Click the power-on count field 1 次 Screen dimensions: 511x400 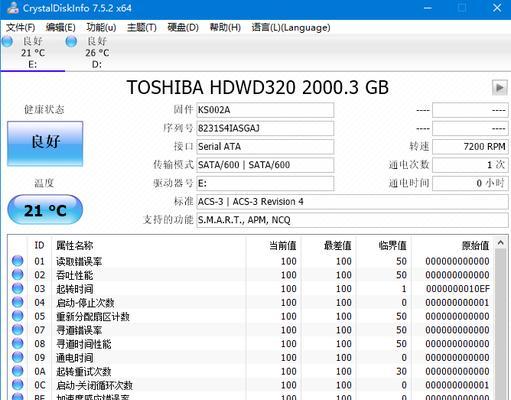pos(470,165)
